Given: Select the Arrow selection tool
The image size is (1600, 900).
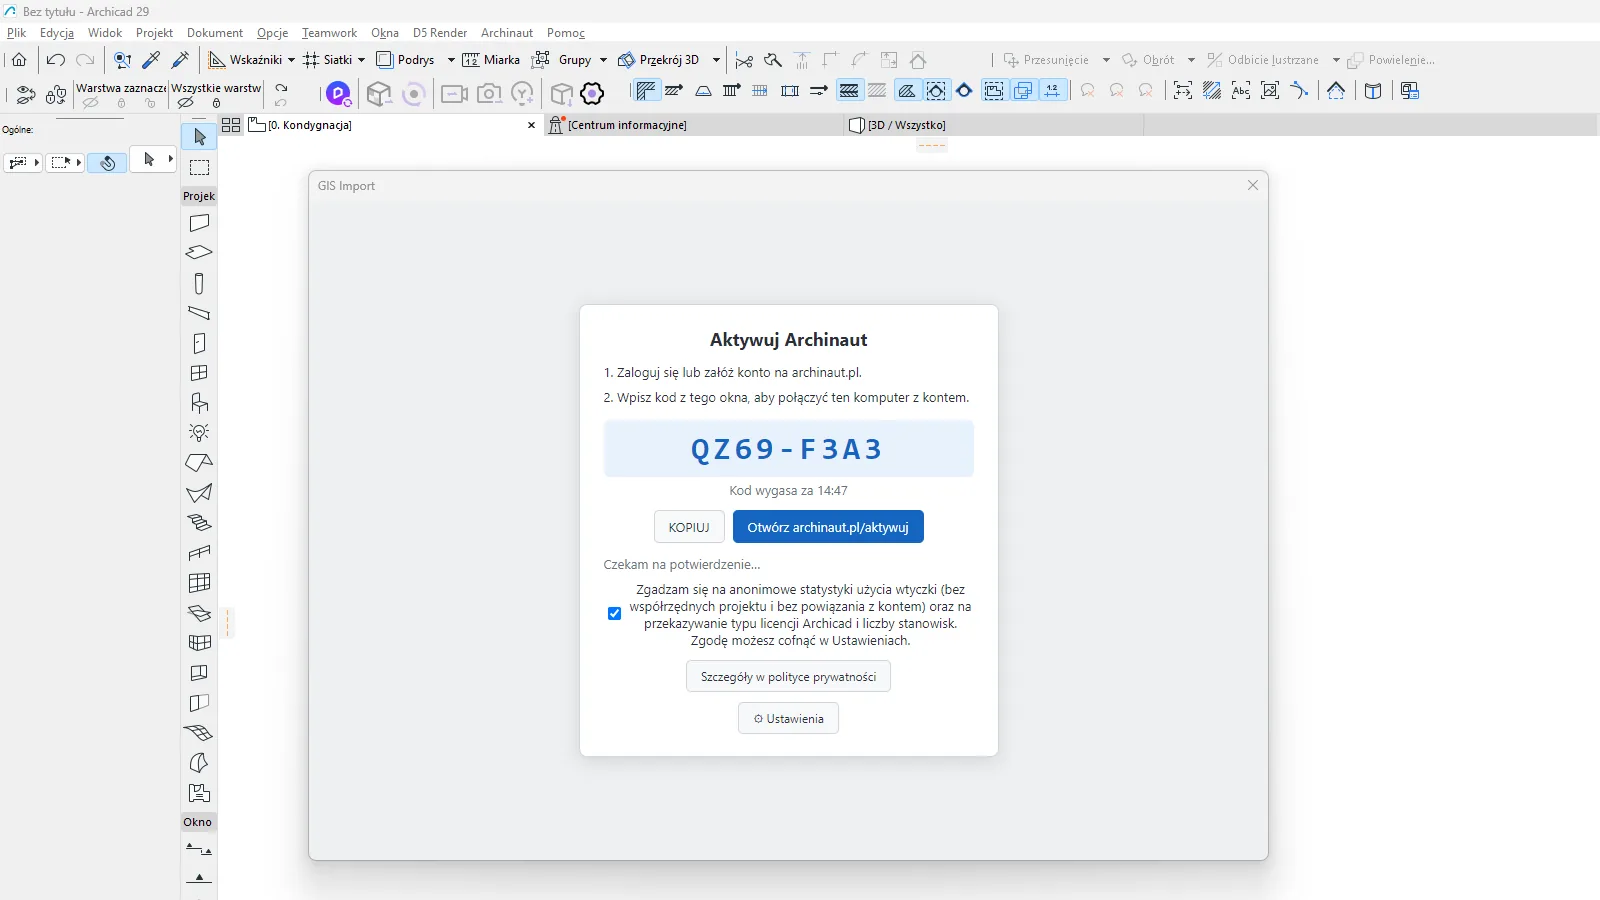Looking at the screenshot, I should point(199,137).
